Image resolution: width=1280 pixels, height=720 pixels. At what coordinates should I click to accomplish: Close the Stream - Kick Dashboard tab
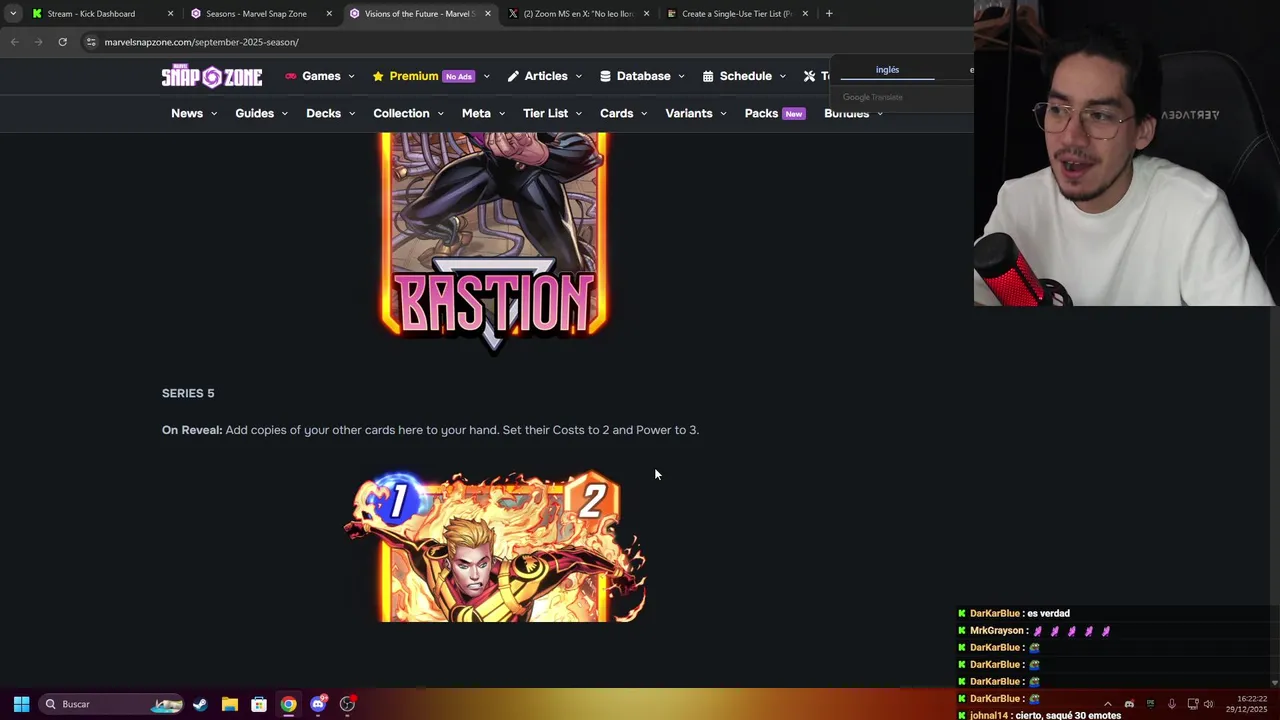(x=170, y=14)
